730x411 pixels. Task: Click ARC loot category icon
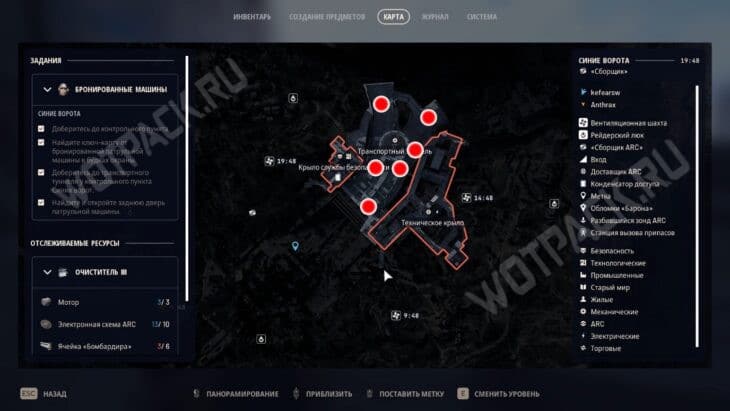point(583,323)
